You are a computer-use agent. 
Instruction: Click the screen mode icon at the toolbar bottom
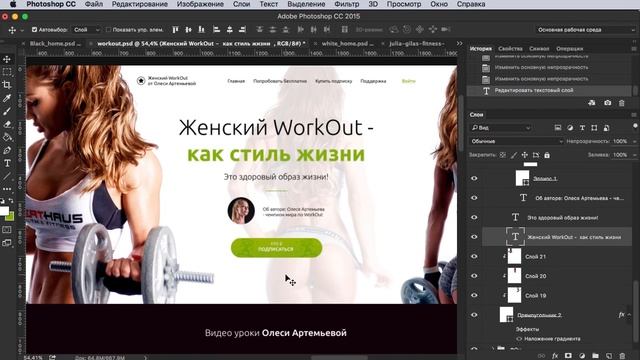tap(7, 243)
